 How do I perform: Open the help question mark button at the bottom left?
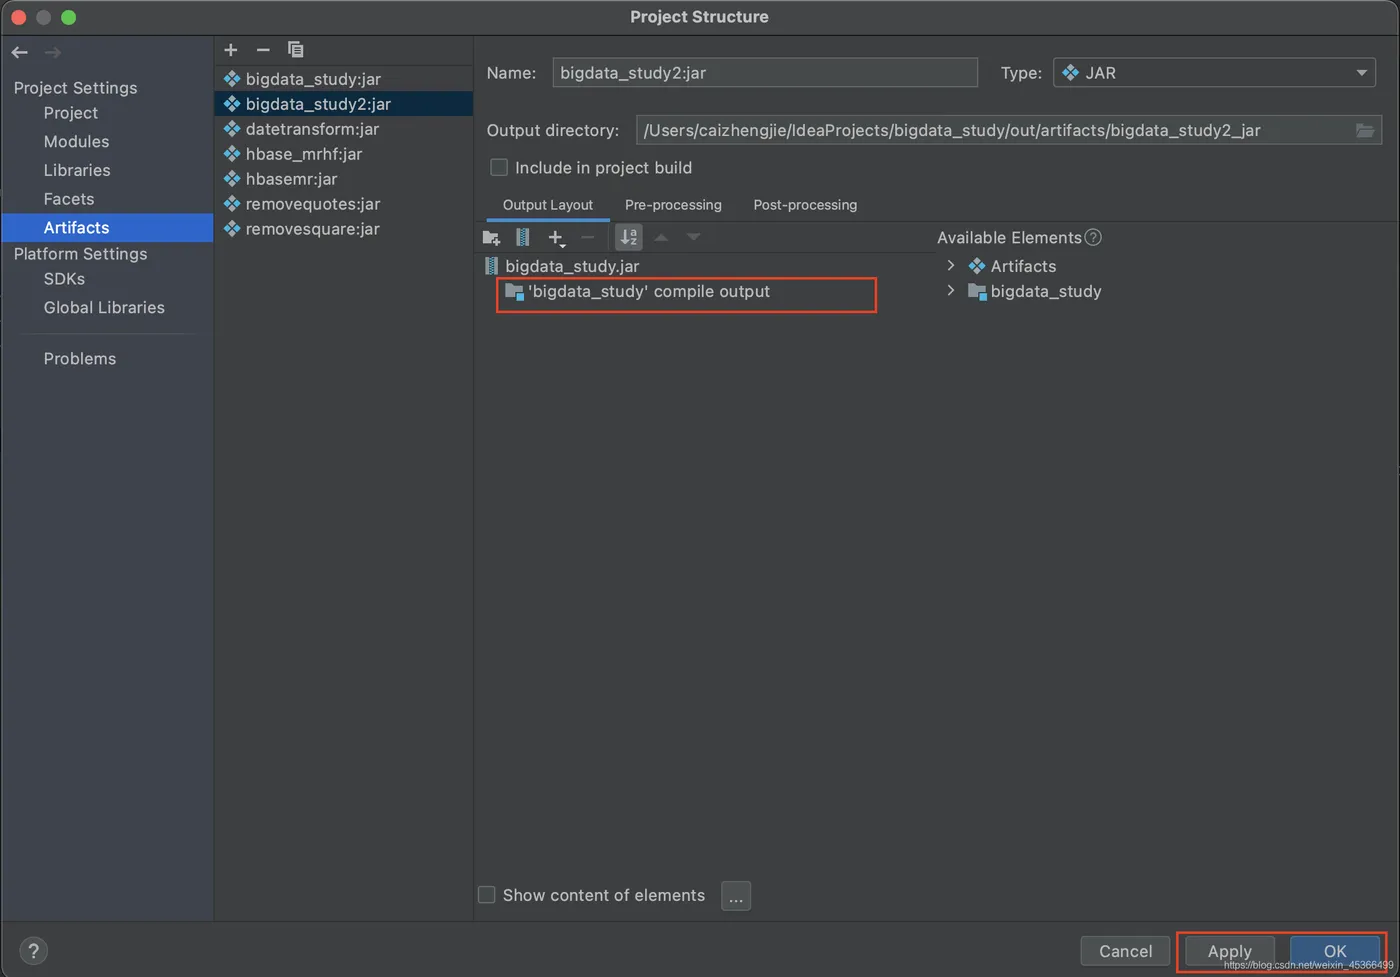tap(33, 951)
